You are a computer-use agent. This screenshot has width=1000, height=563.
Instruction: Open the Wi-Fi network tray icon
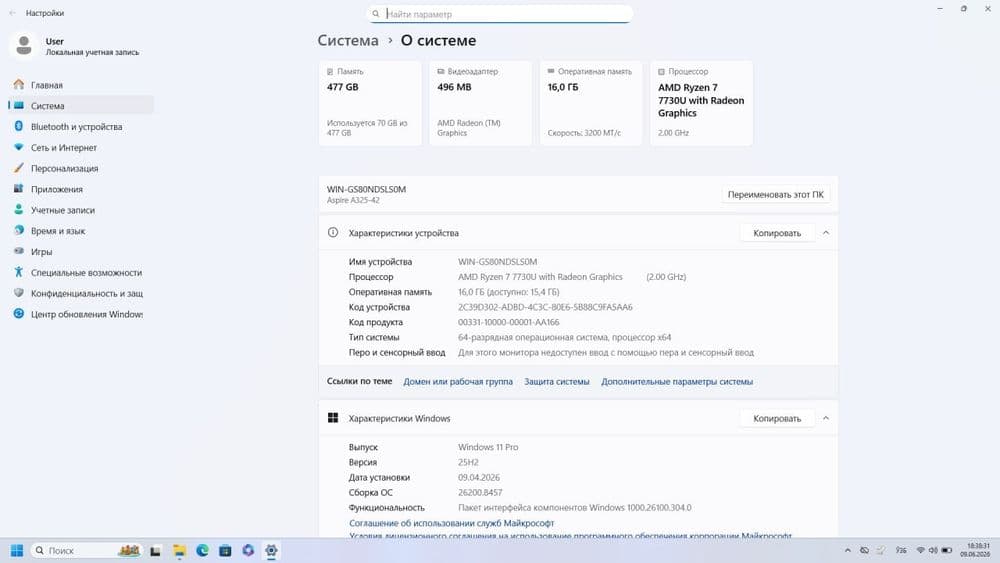920,550
